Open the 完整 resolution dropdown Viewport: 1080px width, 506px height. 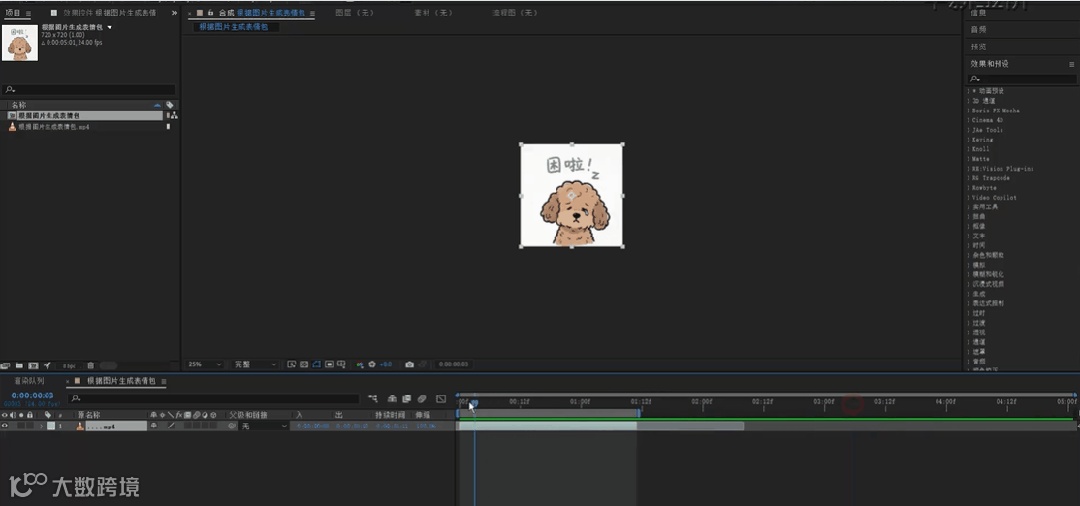tap(255, 364)
